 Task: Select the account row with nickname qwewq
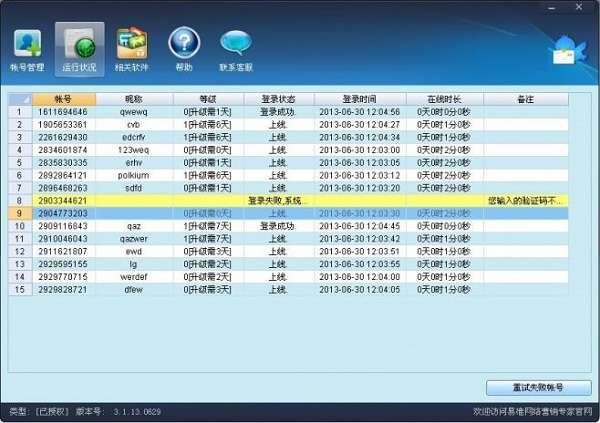(x=289, y=112)
